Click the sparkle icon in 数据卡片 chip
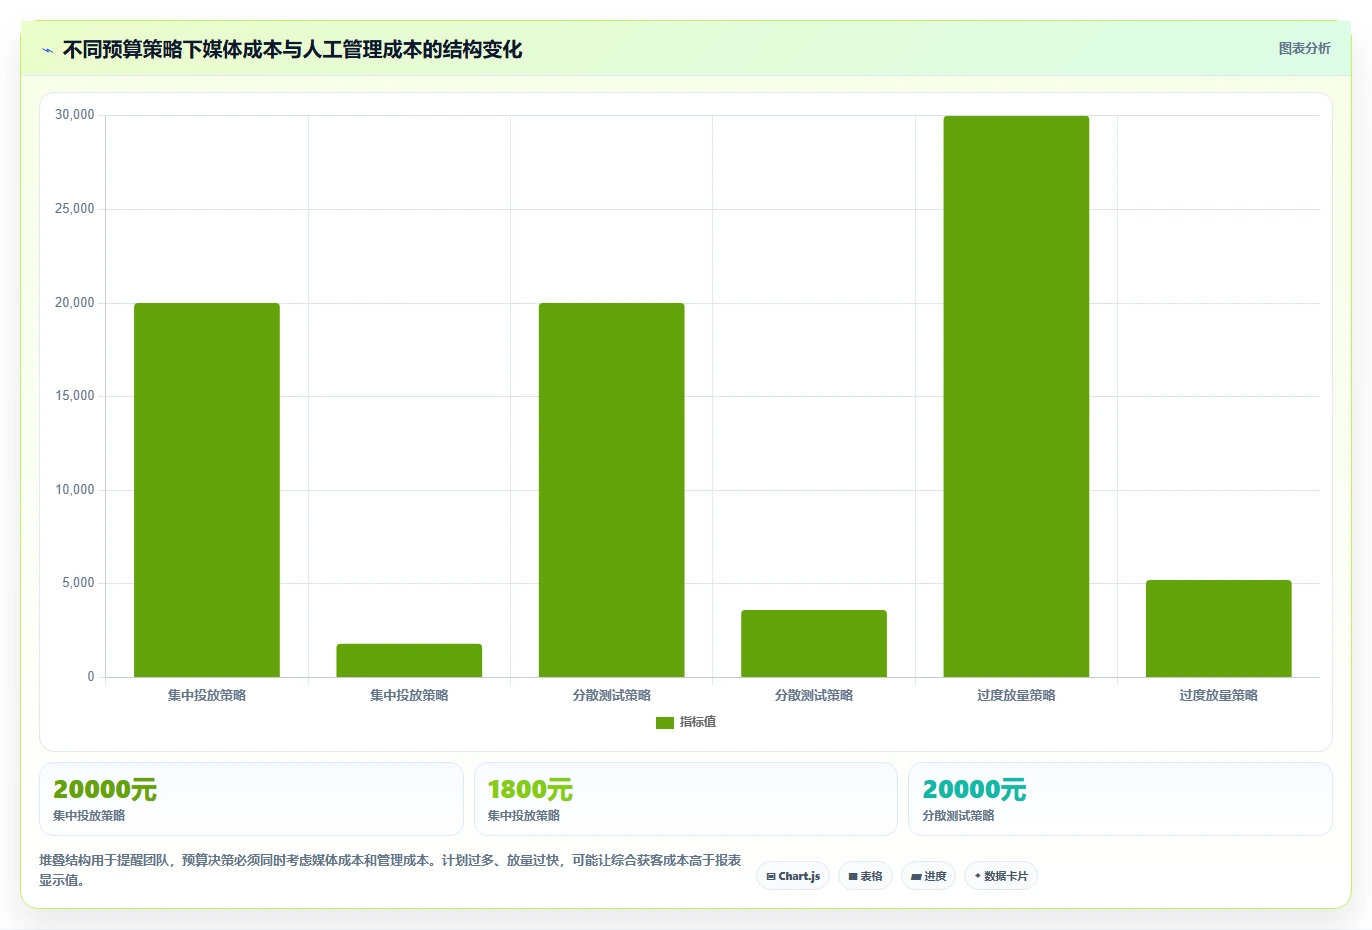Viewport: 1372px width, 930px height. tap(977, 876)
